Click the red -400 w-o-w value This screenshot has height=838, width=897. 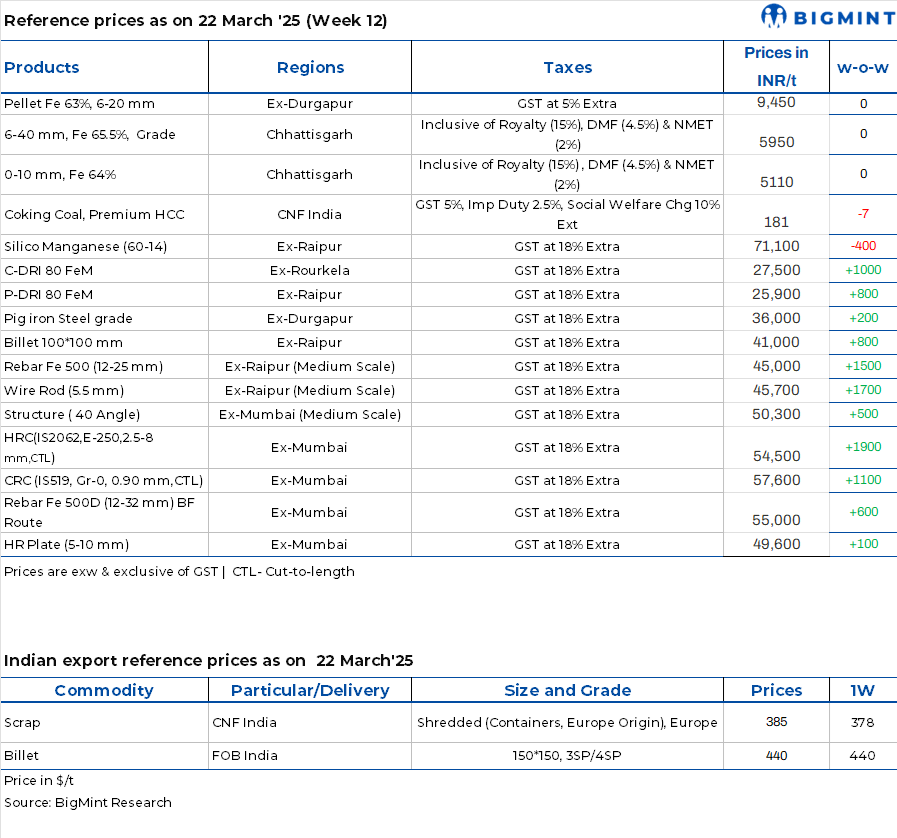(863, 247)
